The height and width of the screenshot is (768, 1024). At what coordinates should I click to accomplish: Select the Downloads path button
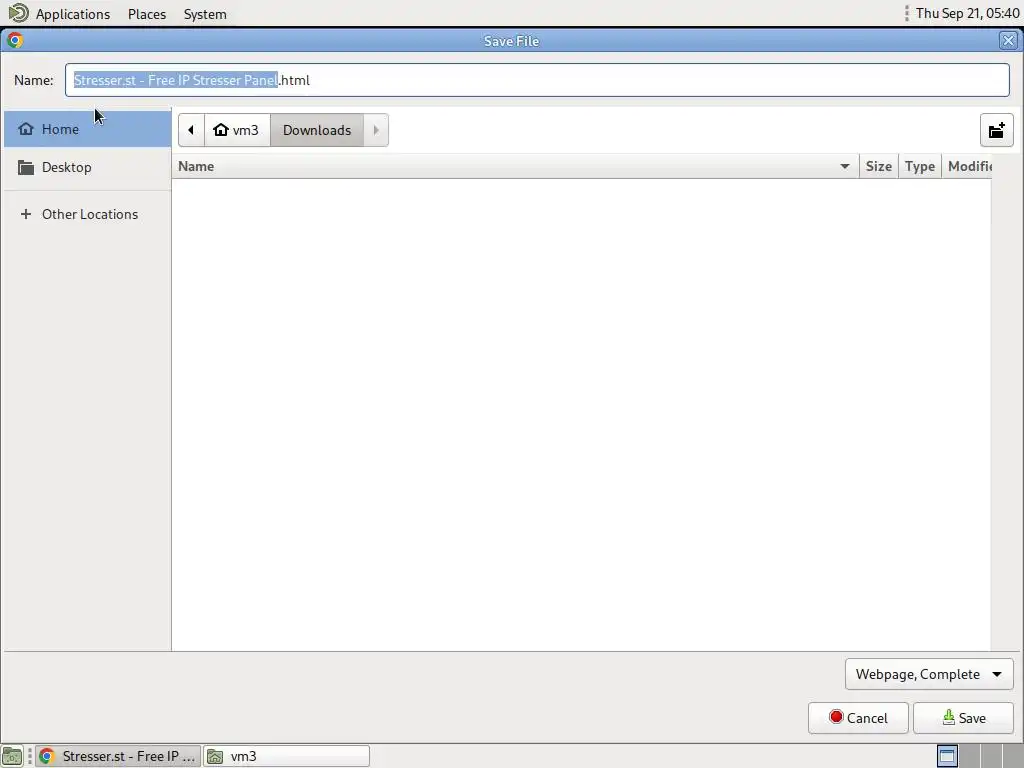[317, 130]
